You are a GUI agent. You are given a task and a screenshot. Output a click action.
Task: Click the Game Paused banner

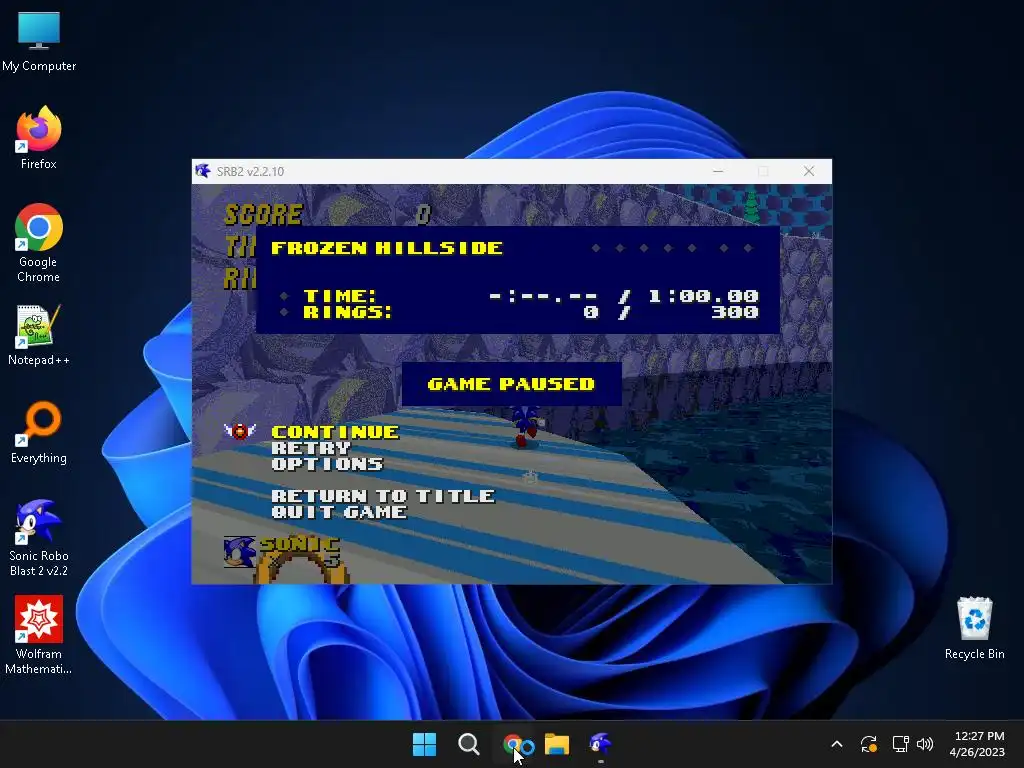[x=511, y=384]
